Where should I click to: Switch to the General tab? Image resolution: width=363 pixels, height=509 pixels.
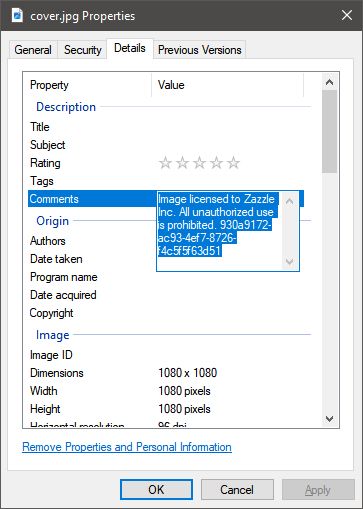point(33,50)
